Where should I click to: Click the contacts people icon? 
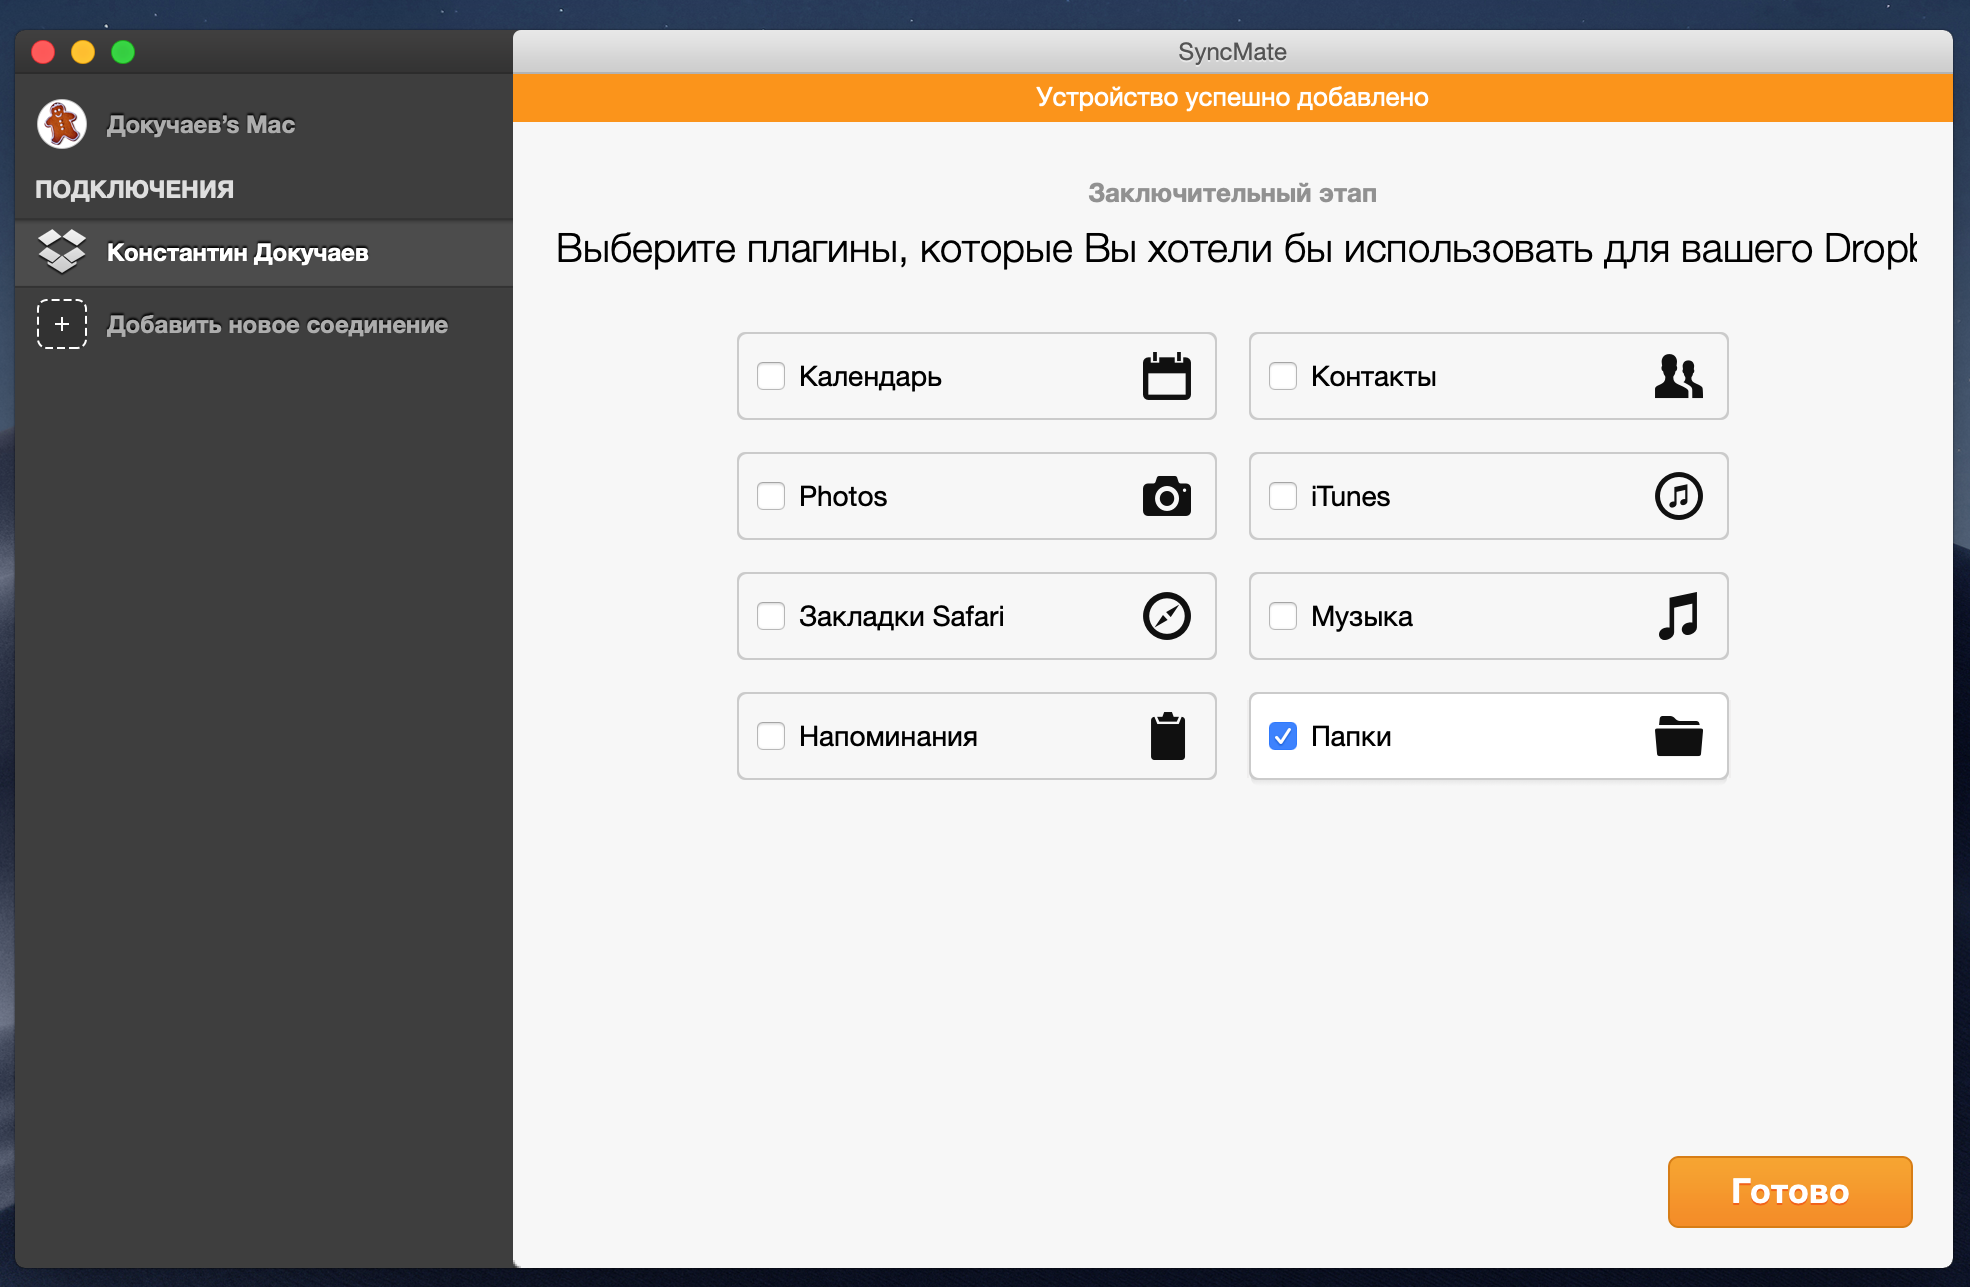(x=1677, y=377)
